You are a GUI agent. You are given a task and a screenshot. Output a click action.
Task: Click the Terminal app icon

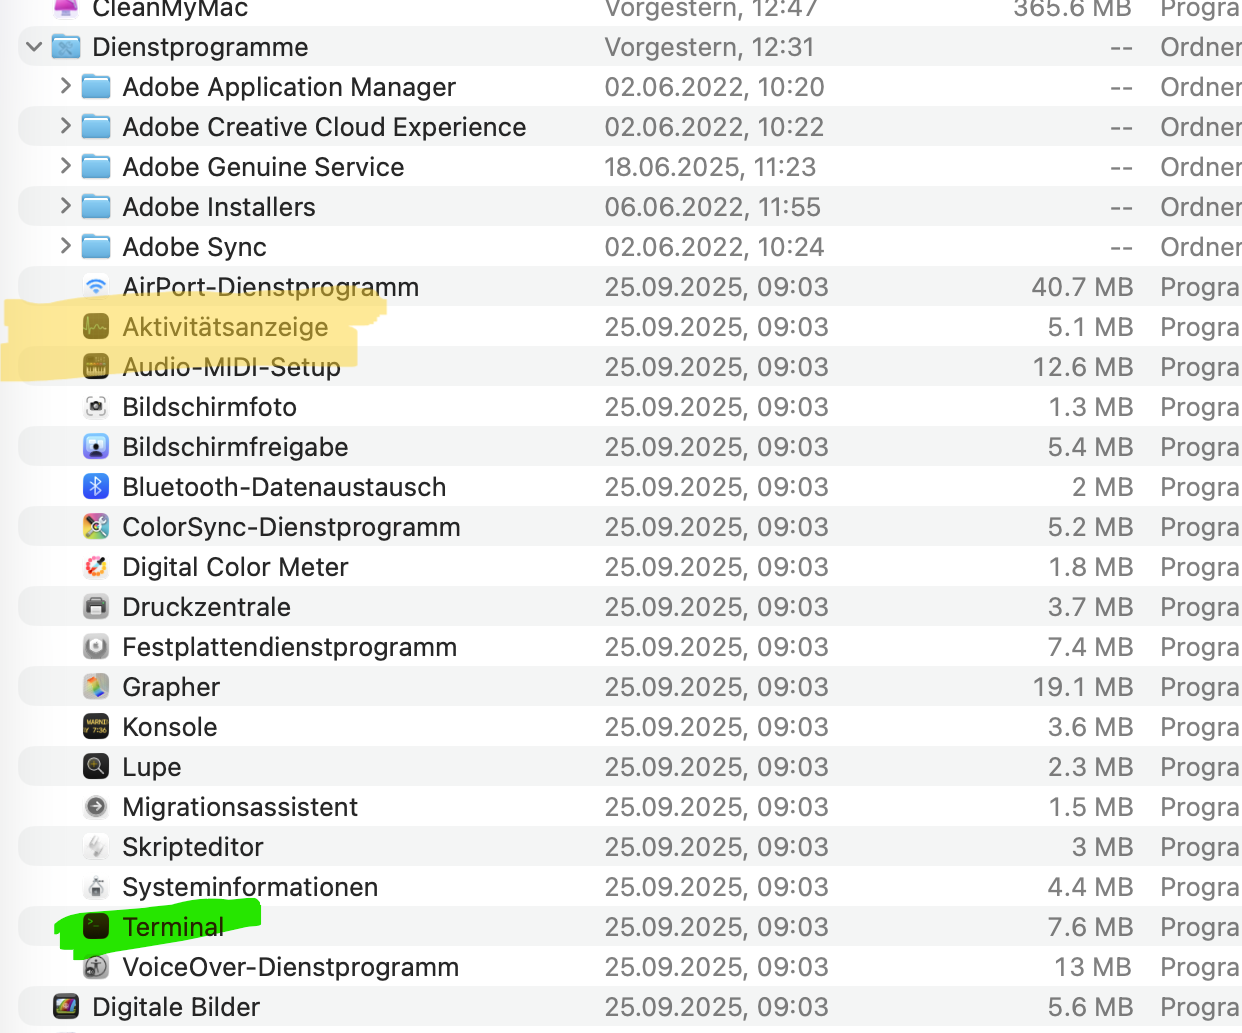[96, 926]
